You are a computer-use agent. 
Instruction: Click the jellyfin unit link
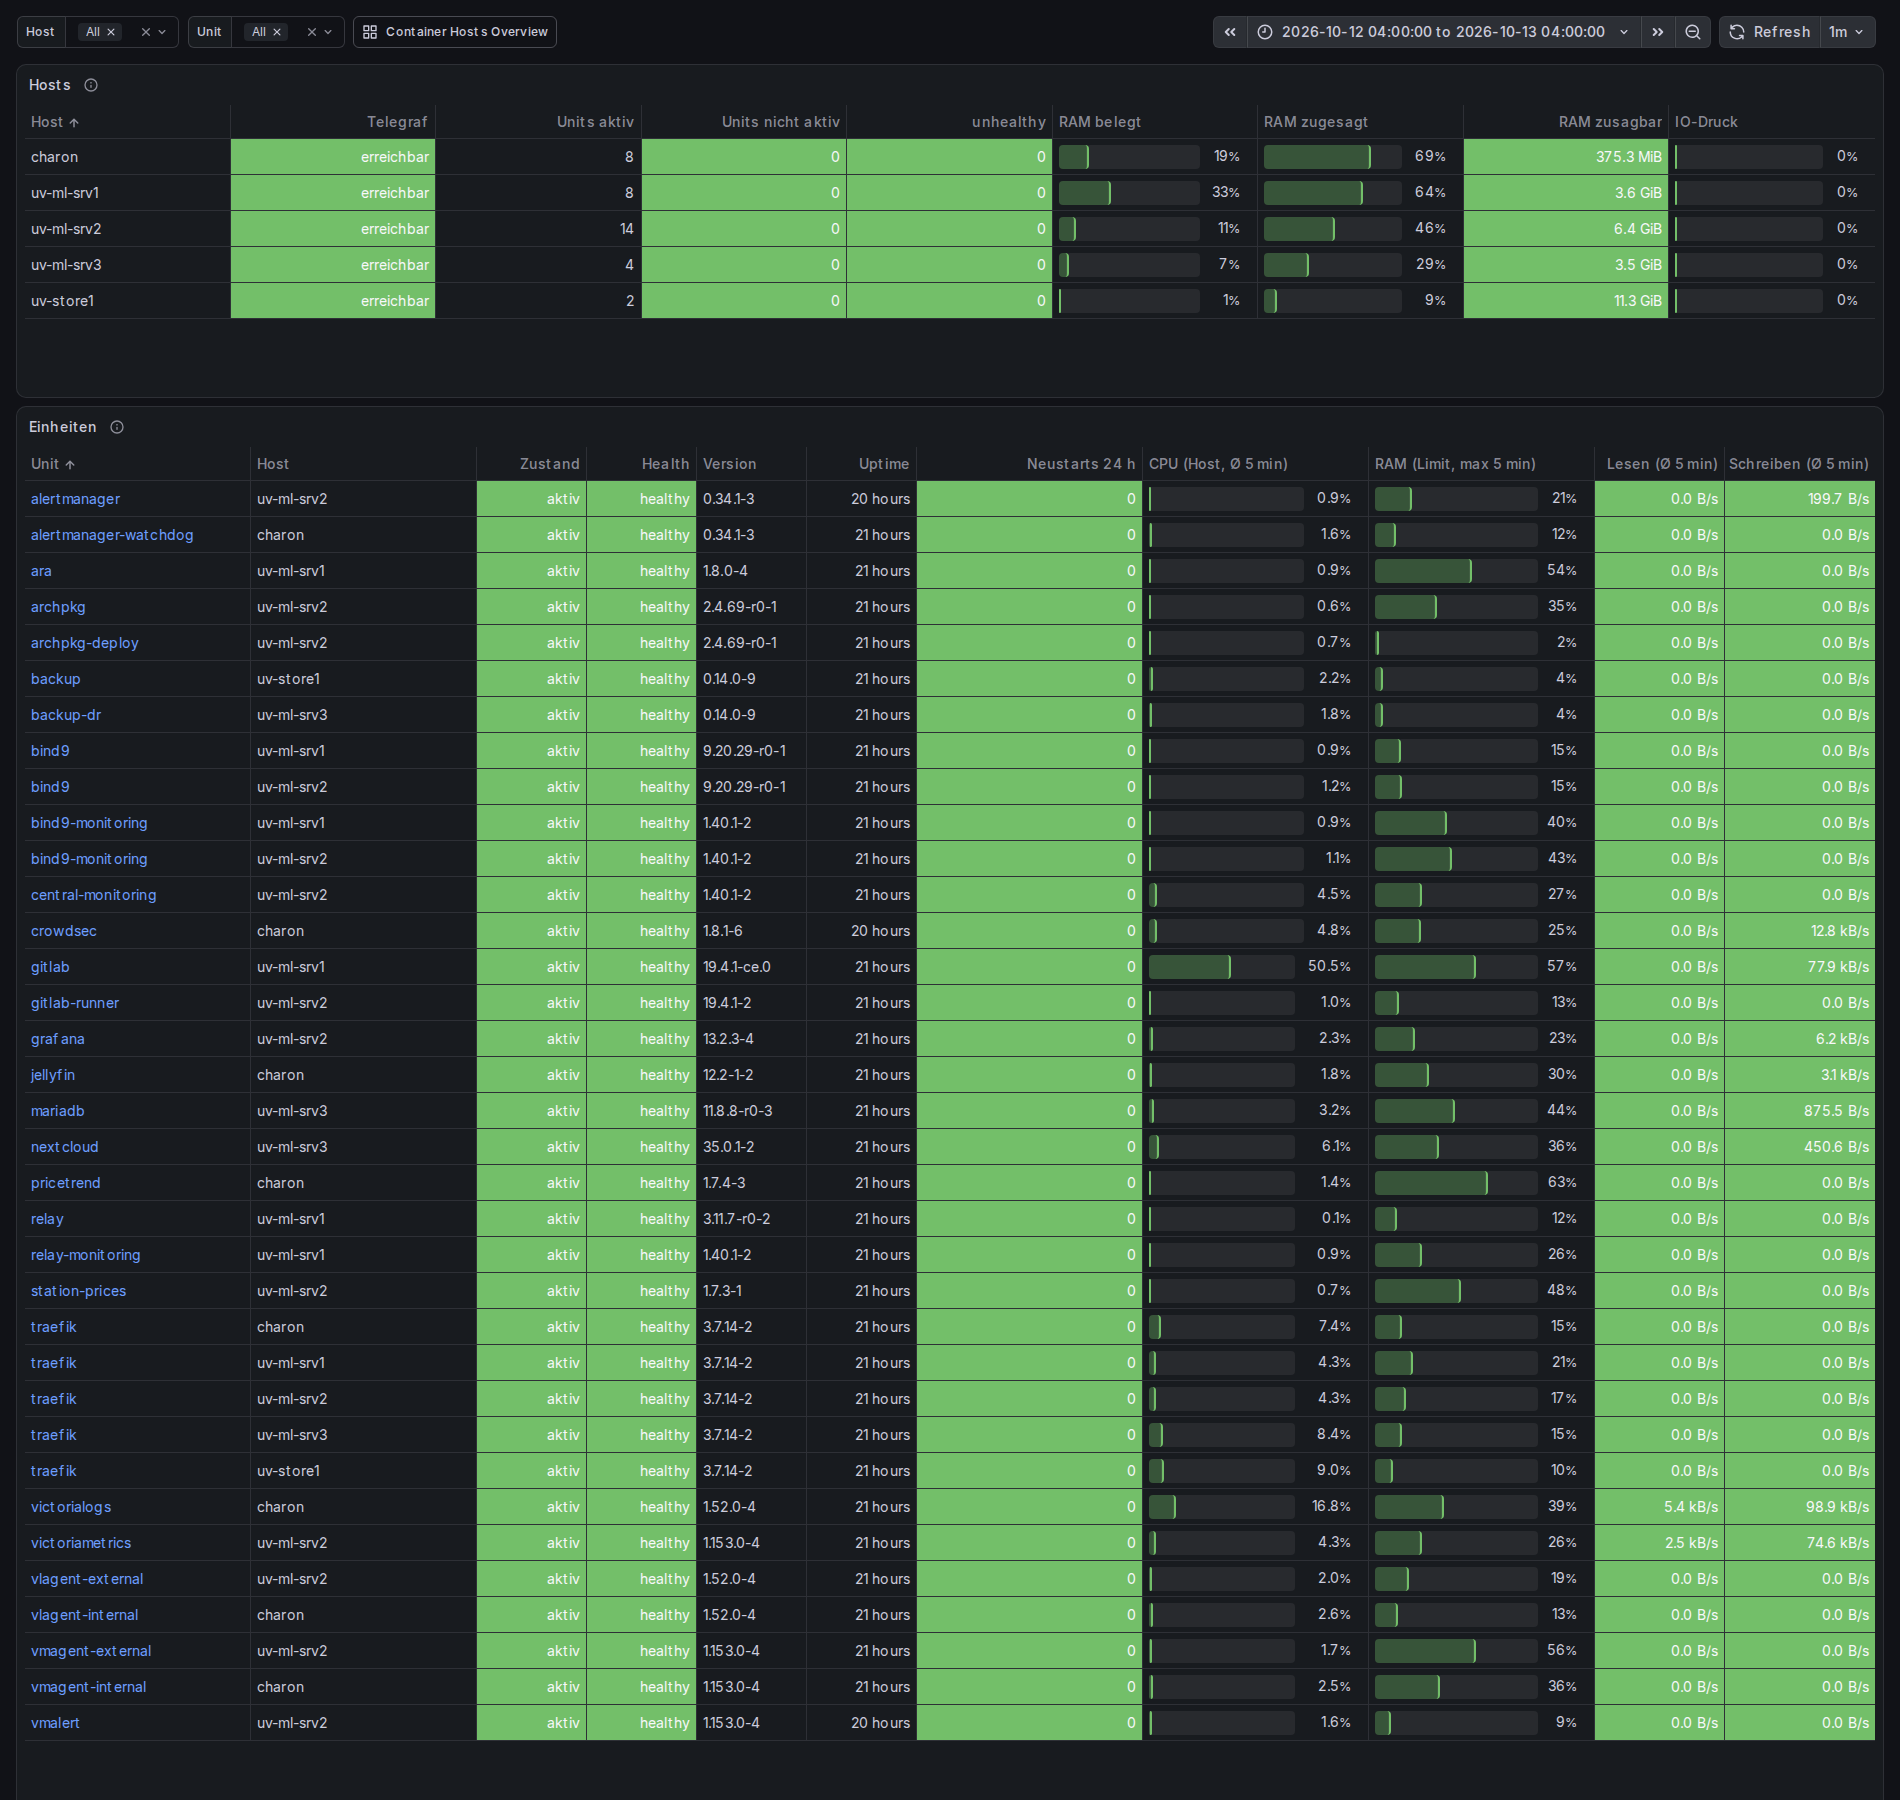click(53, 1075)
